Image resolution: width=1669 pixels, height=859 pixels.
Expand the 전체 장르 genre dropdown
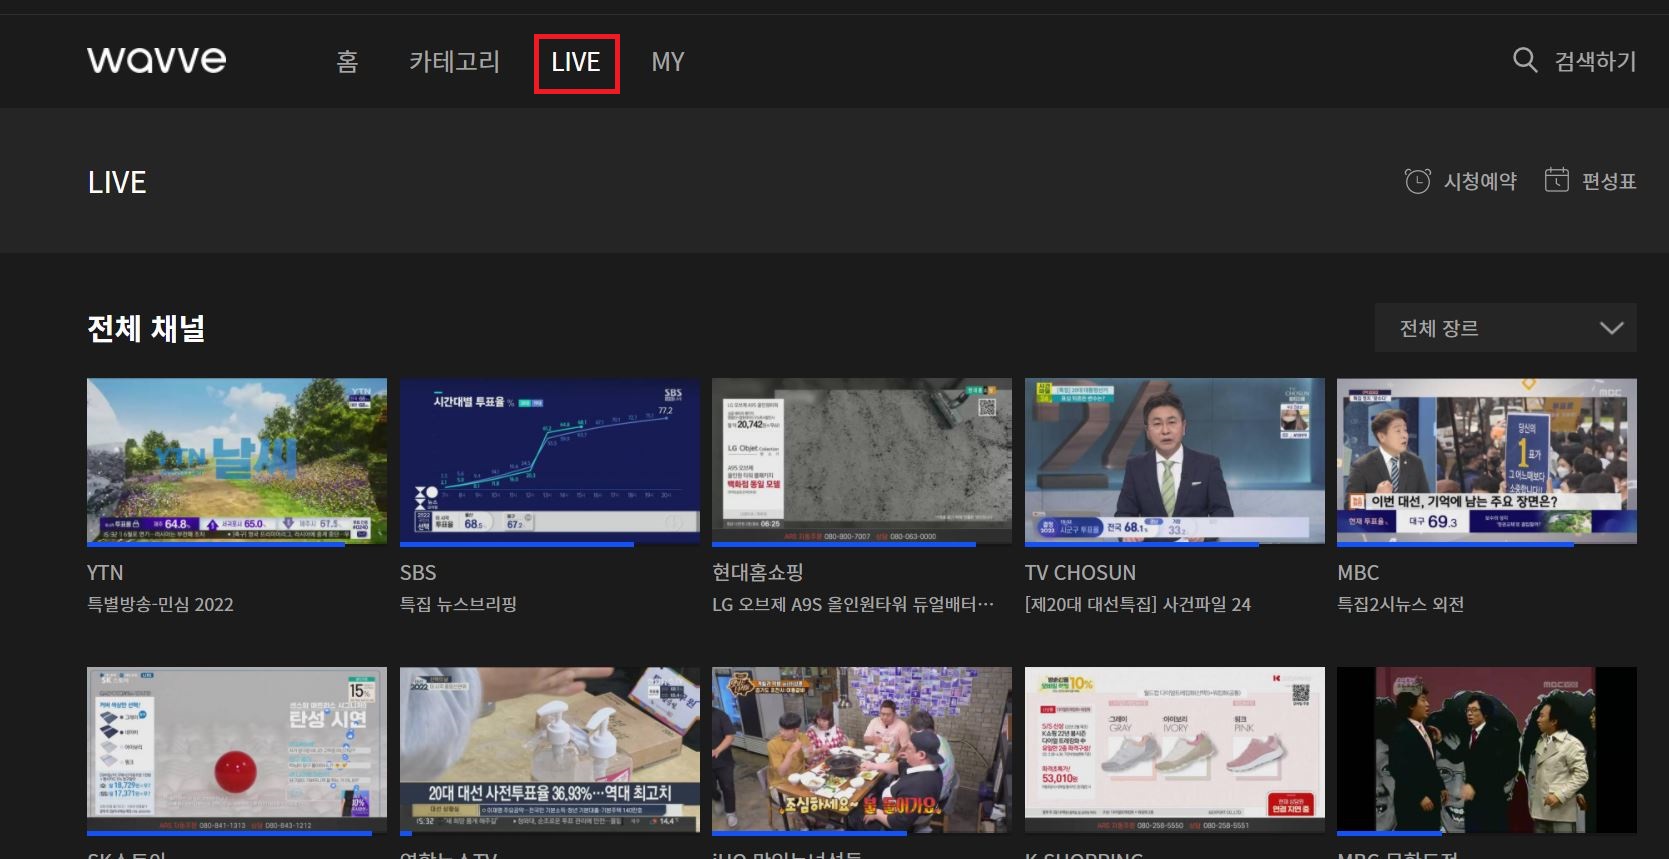[x=1505, y=327]
